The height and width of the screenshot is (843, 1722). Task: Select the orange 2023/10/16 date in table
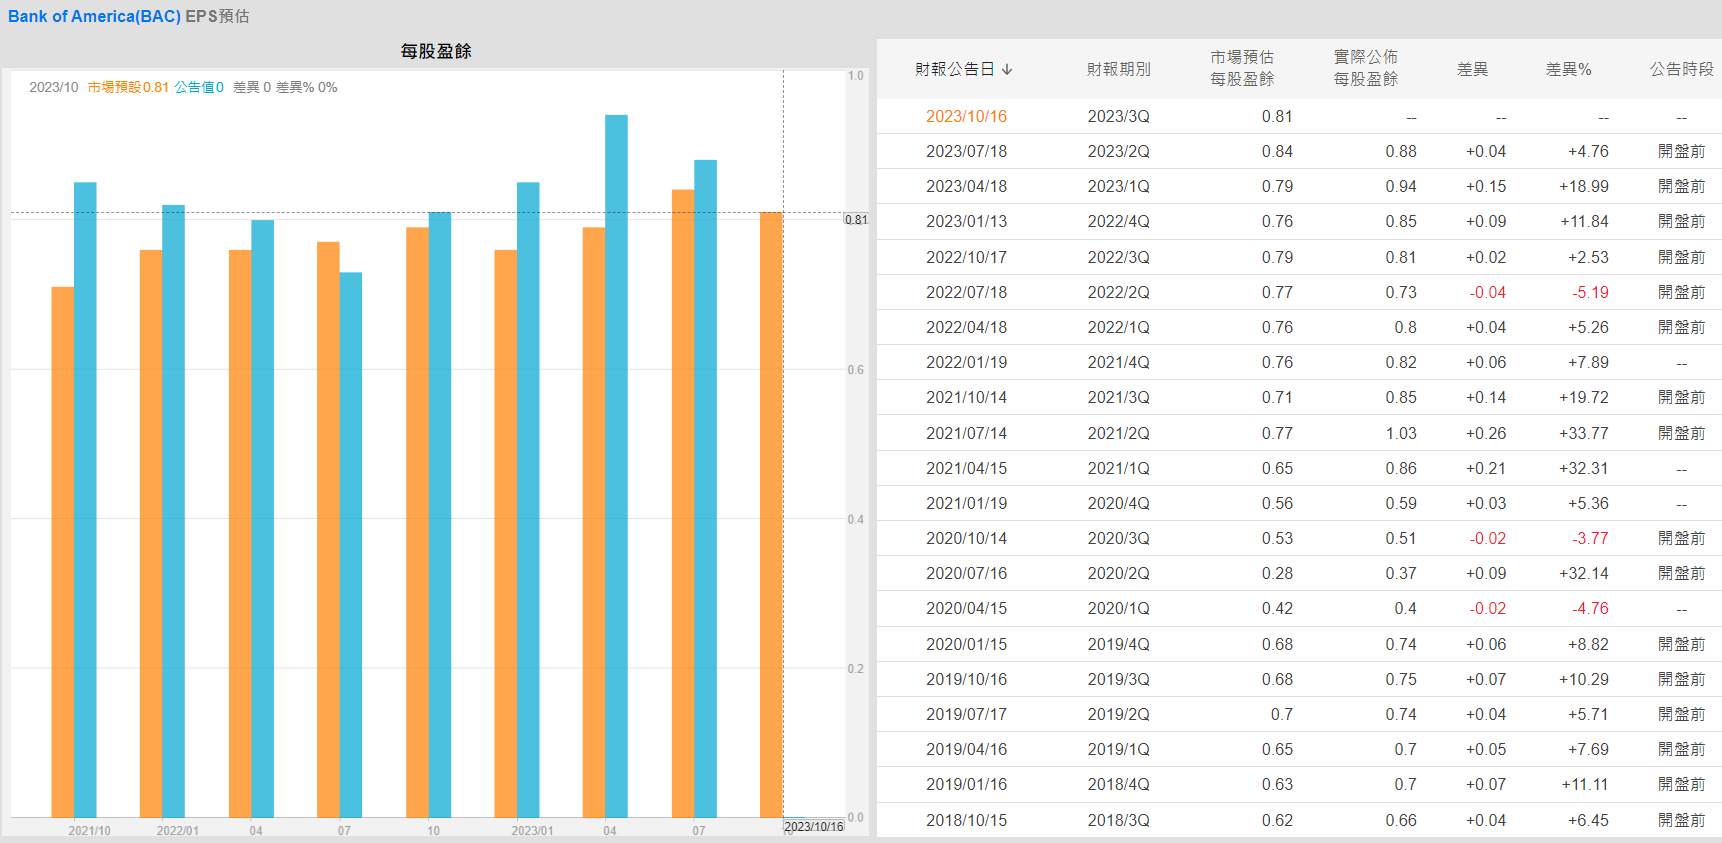965,116
